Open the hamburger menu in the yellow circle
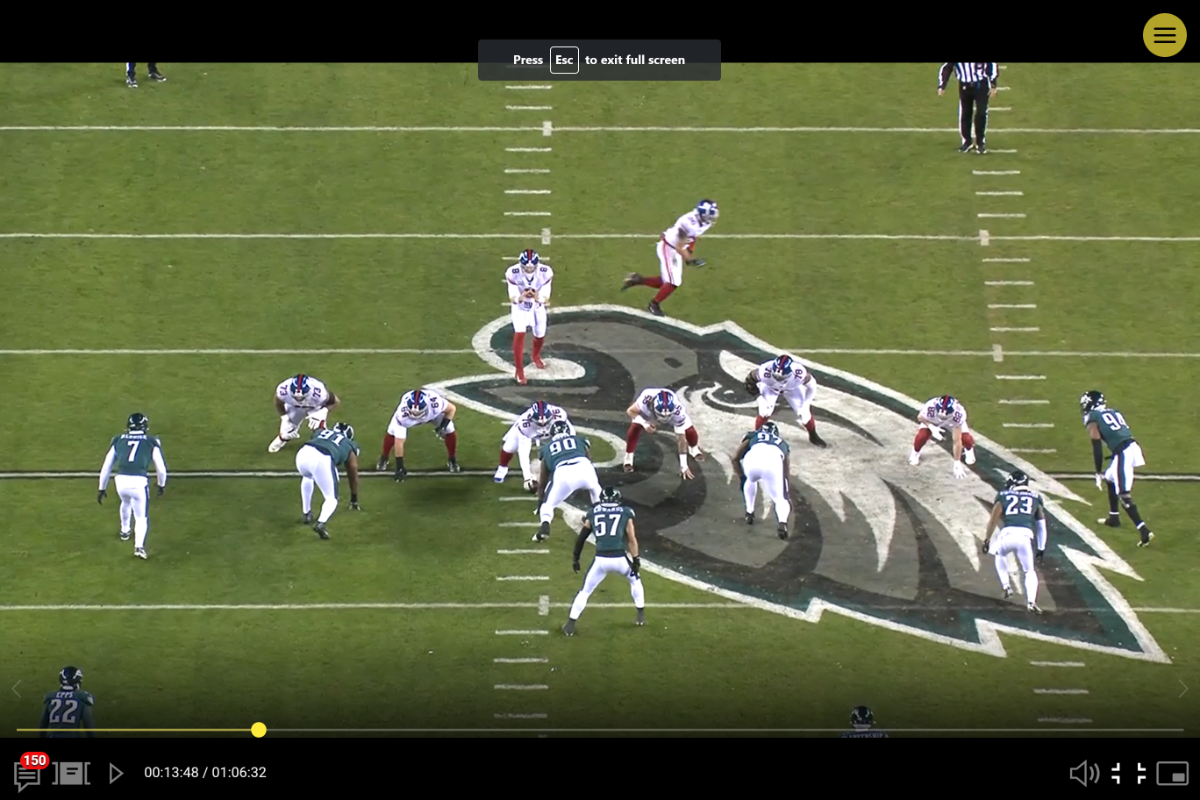This screenshot has height=800, width=1200. [x=1164, y=35]
